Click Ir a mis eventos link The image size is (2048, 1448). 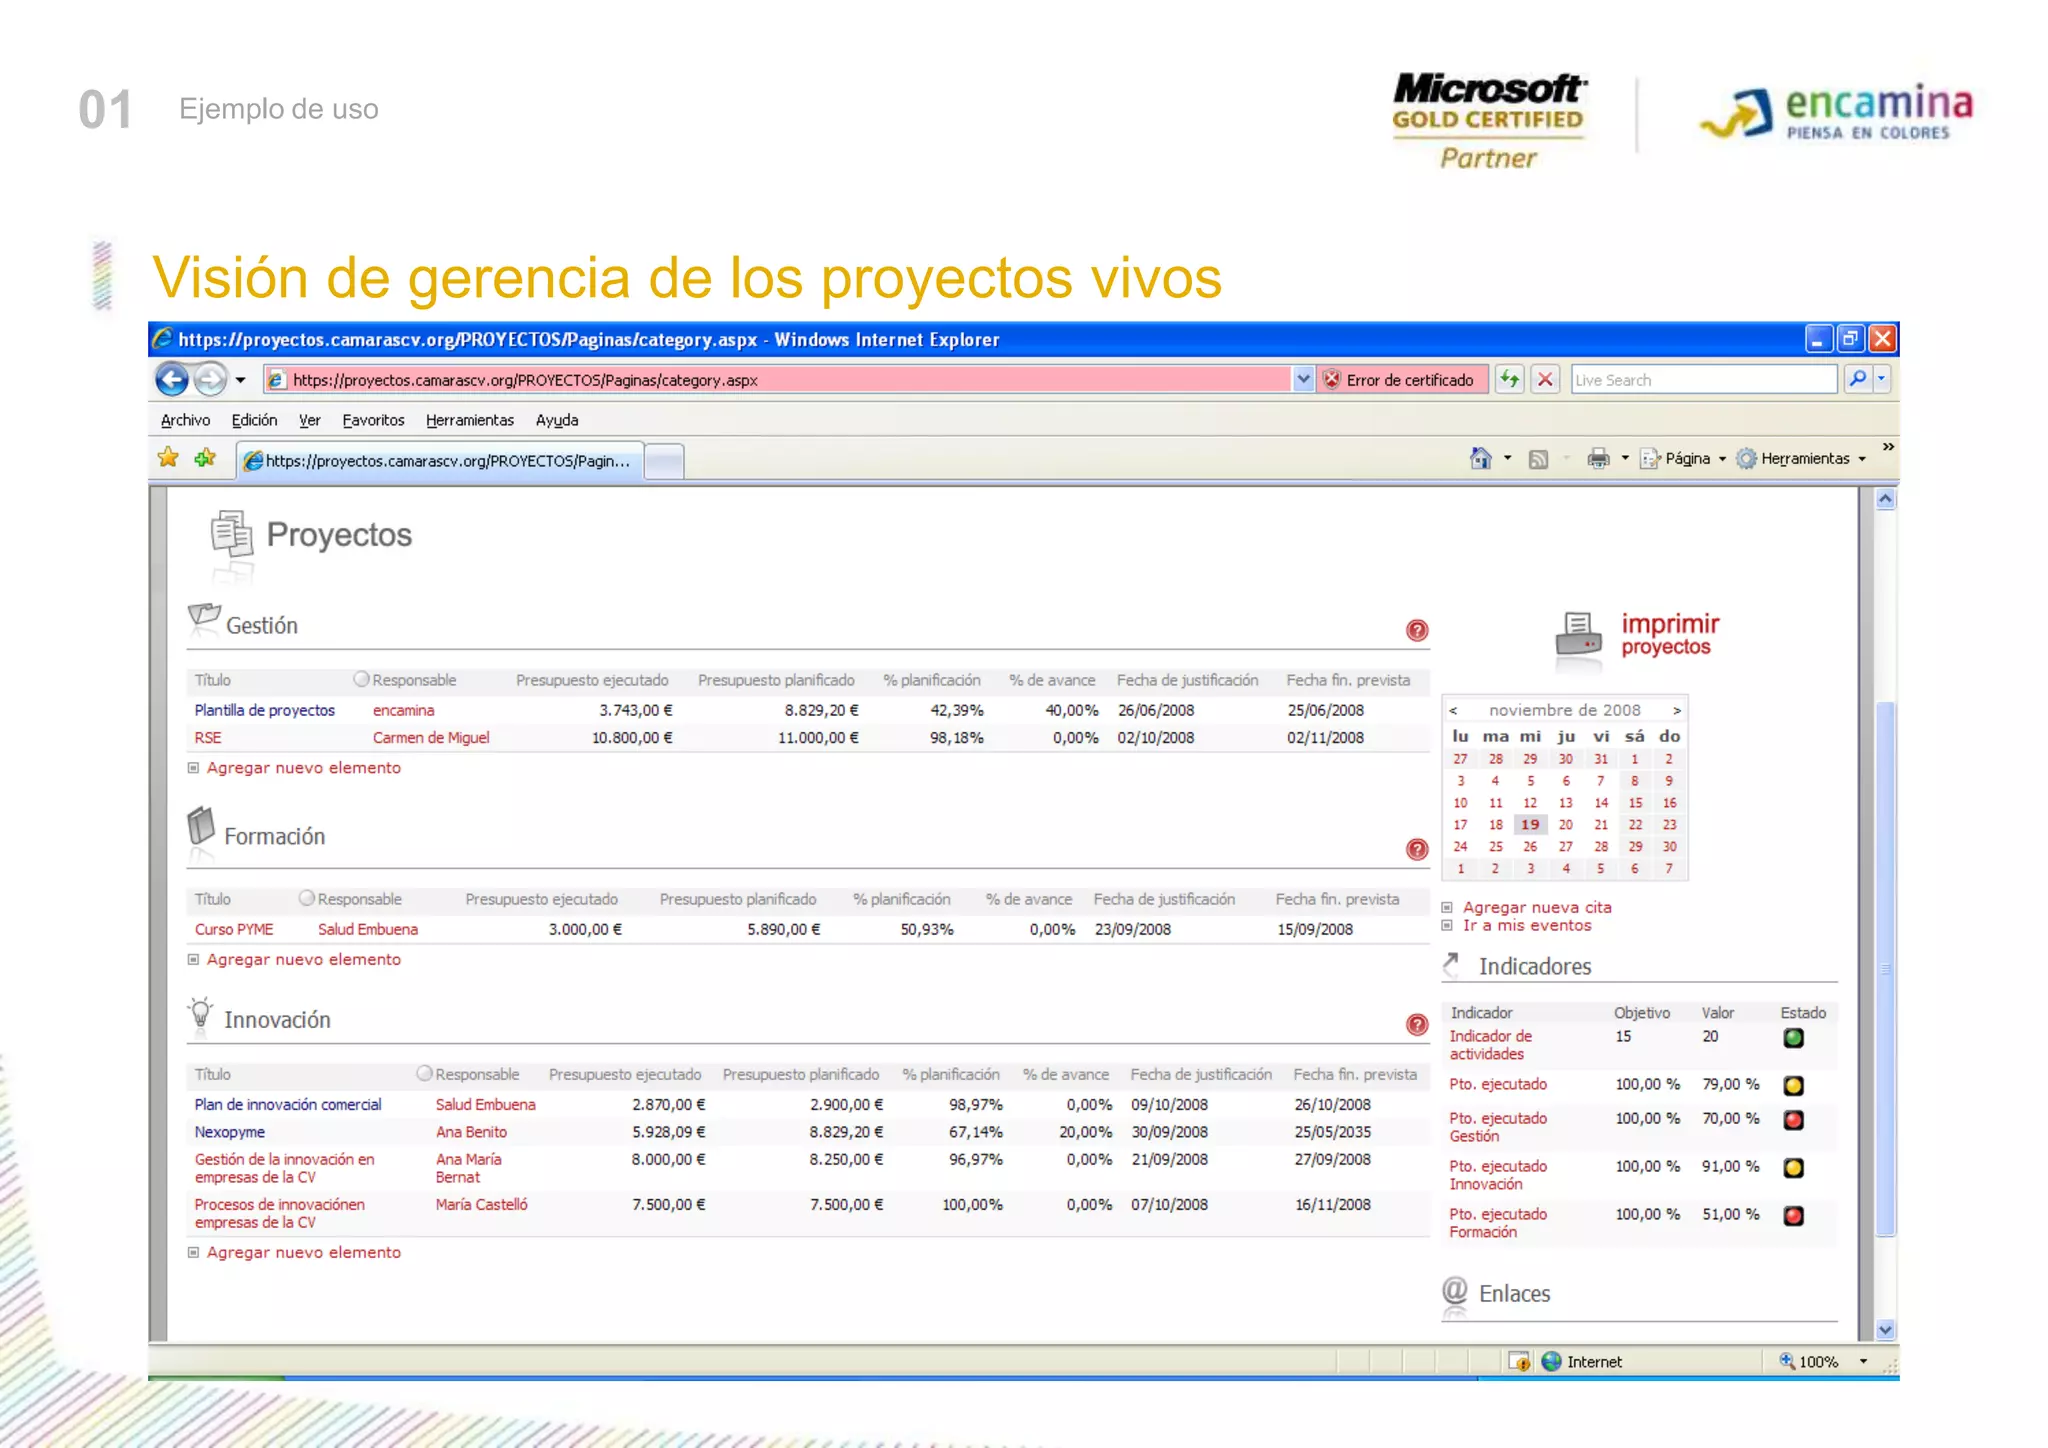(1527, 925)
